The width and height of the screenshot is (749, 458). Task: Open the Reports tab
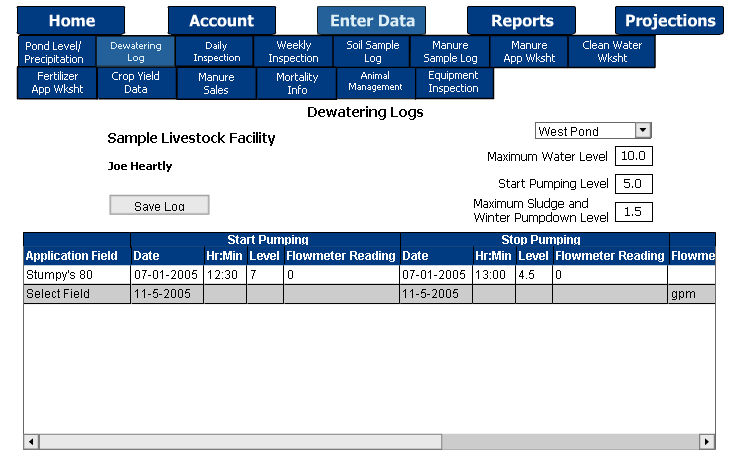[x=522, y=21]
